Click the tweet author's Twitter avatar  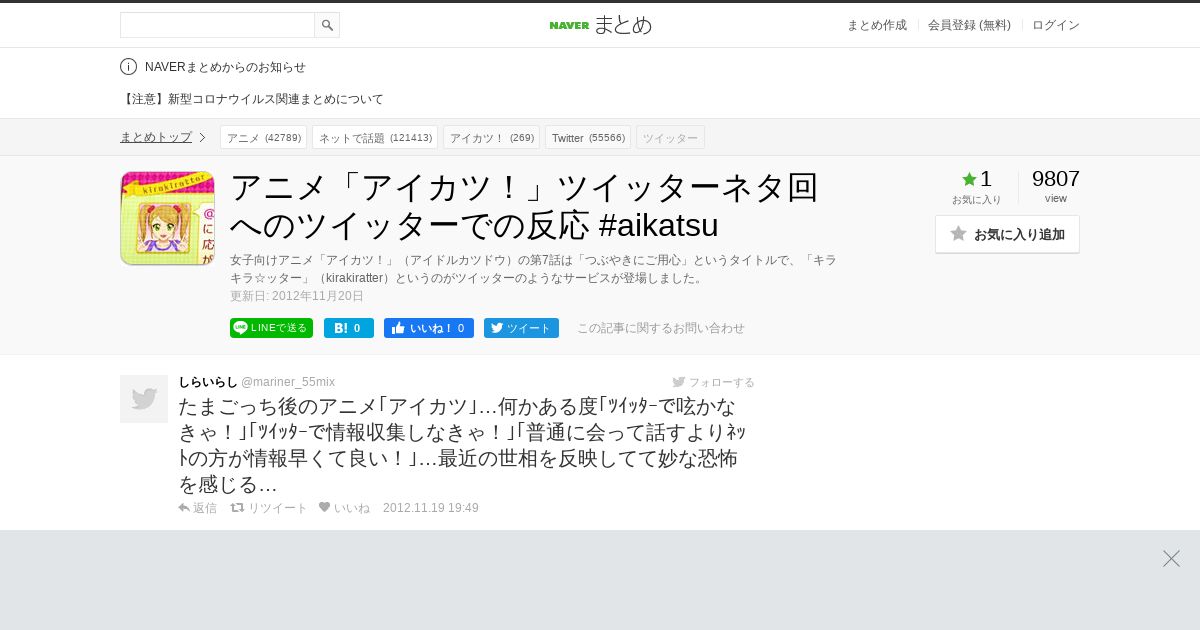pyautogui.click(x=144, y=399)
